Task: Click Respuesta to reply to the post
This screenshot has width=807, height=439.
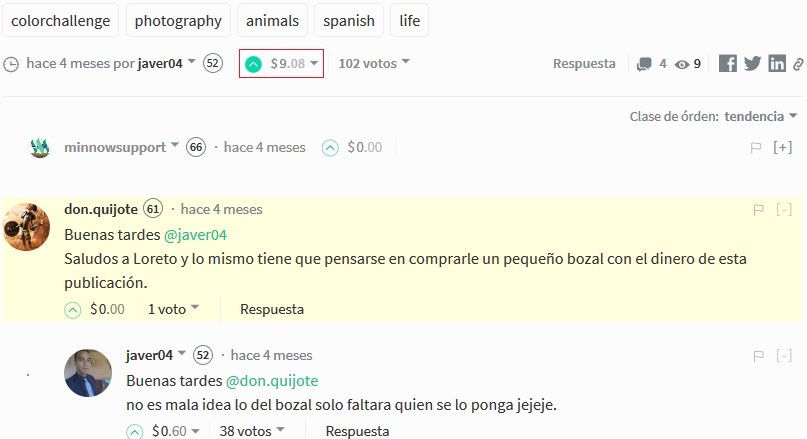Action: (584, 64)
